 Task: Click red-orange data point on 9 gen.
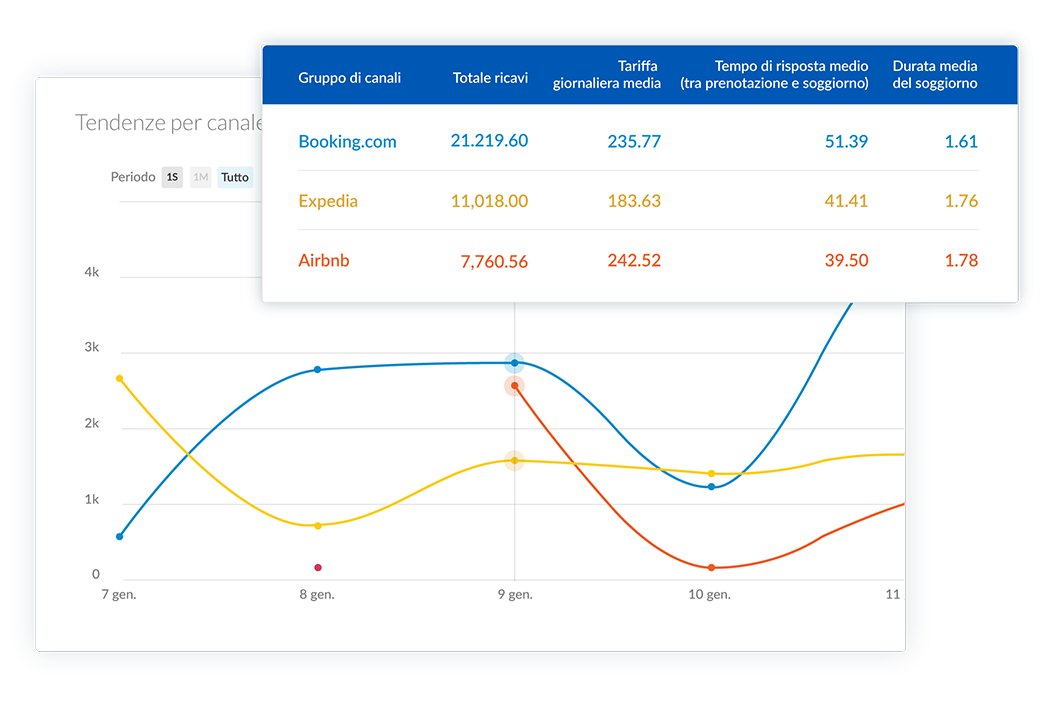(515, 386)
